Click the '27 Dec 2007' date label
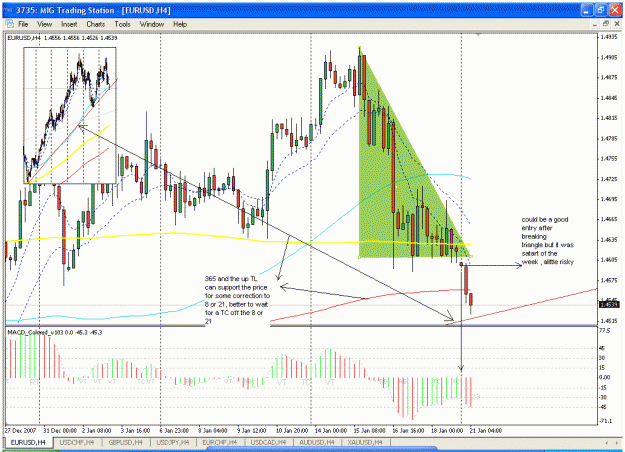 point(20,430)
